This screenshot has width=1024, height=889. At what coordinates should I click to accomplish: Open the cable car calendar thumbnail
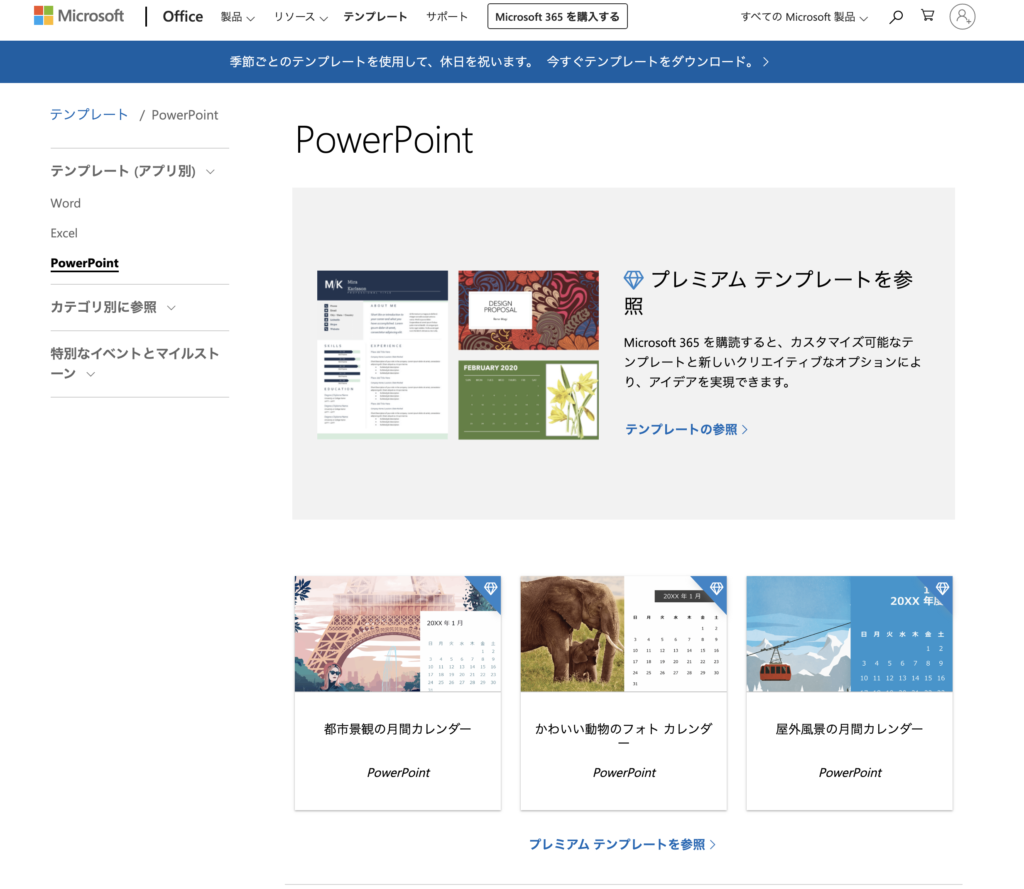coord(850,634)
